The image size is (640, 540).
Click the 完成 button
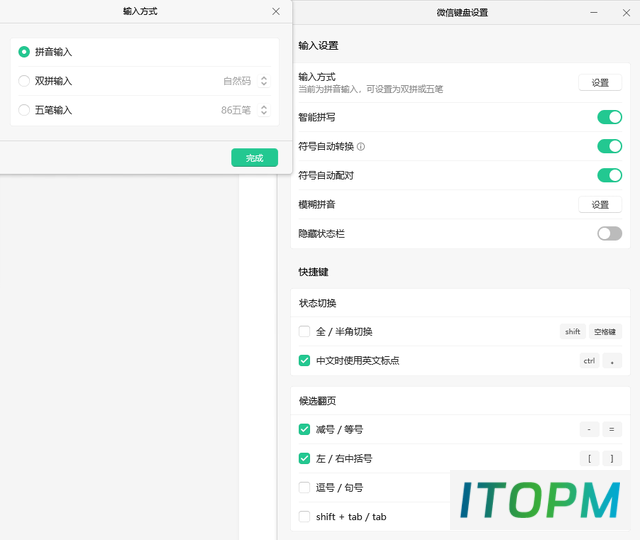pyautogui.click(x=255, y=158)
